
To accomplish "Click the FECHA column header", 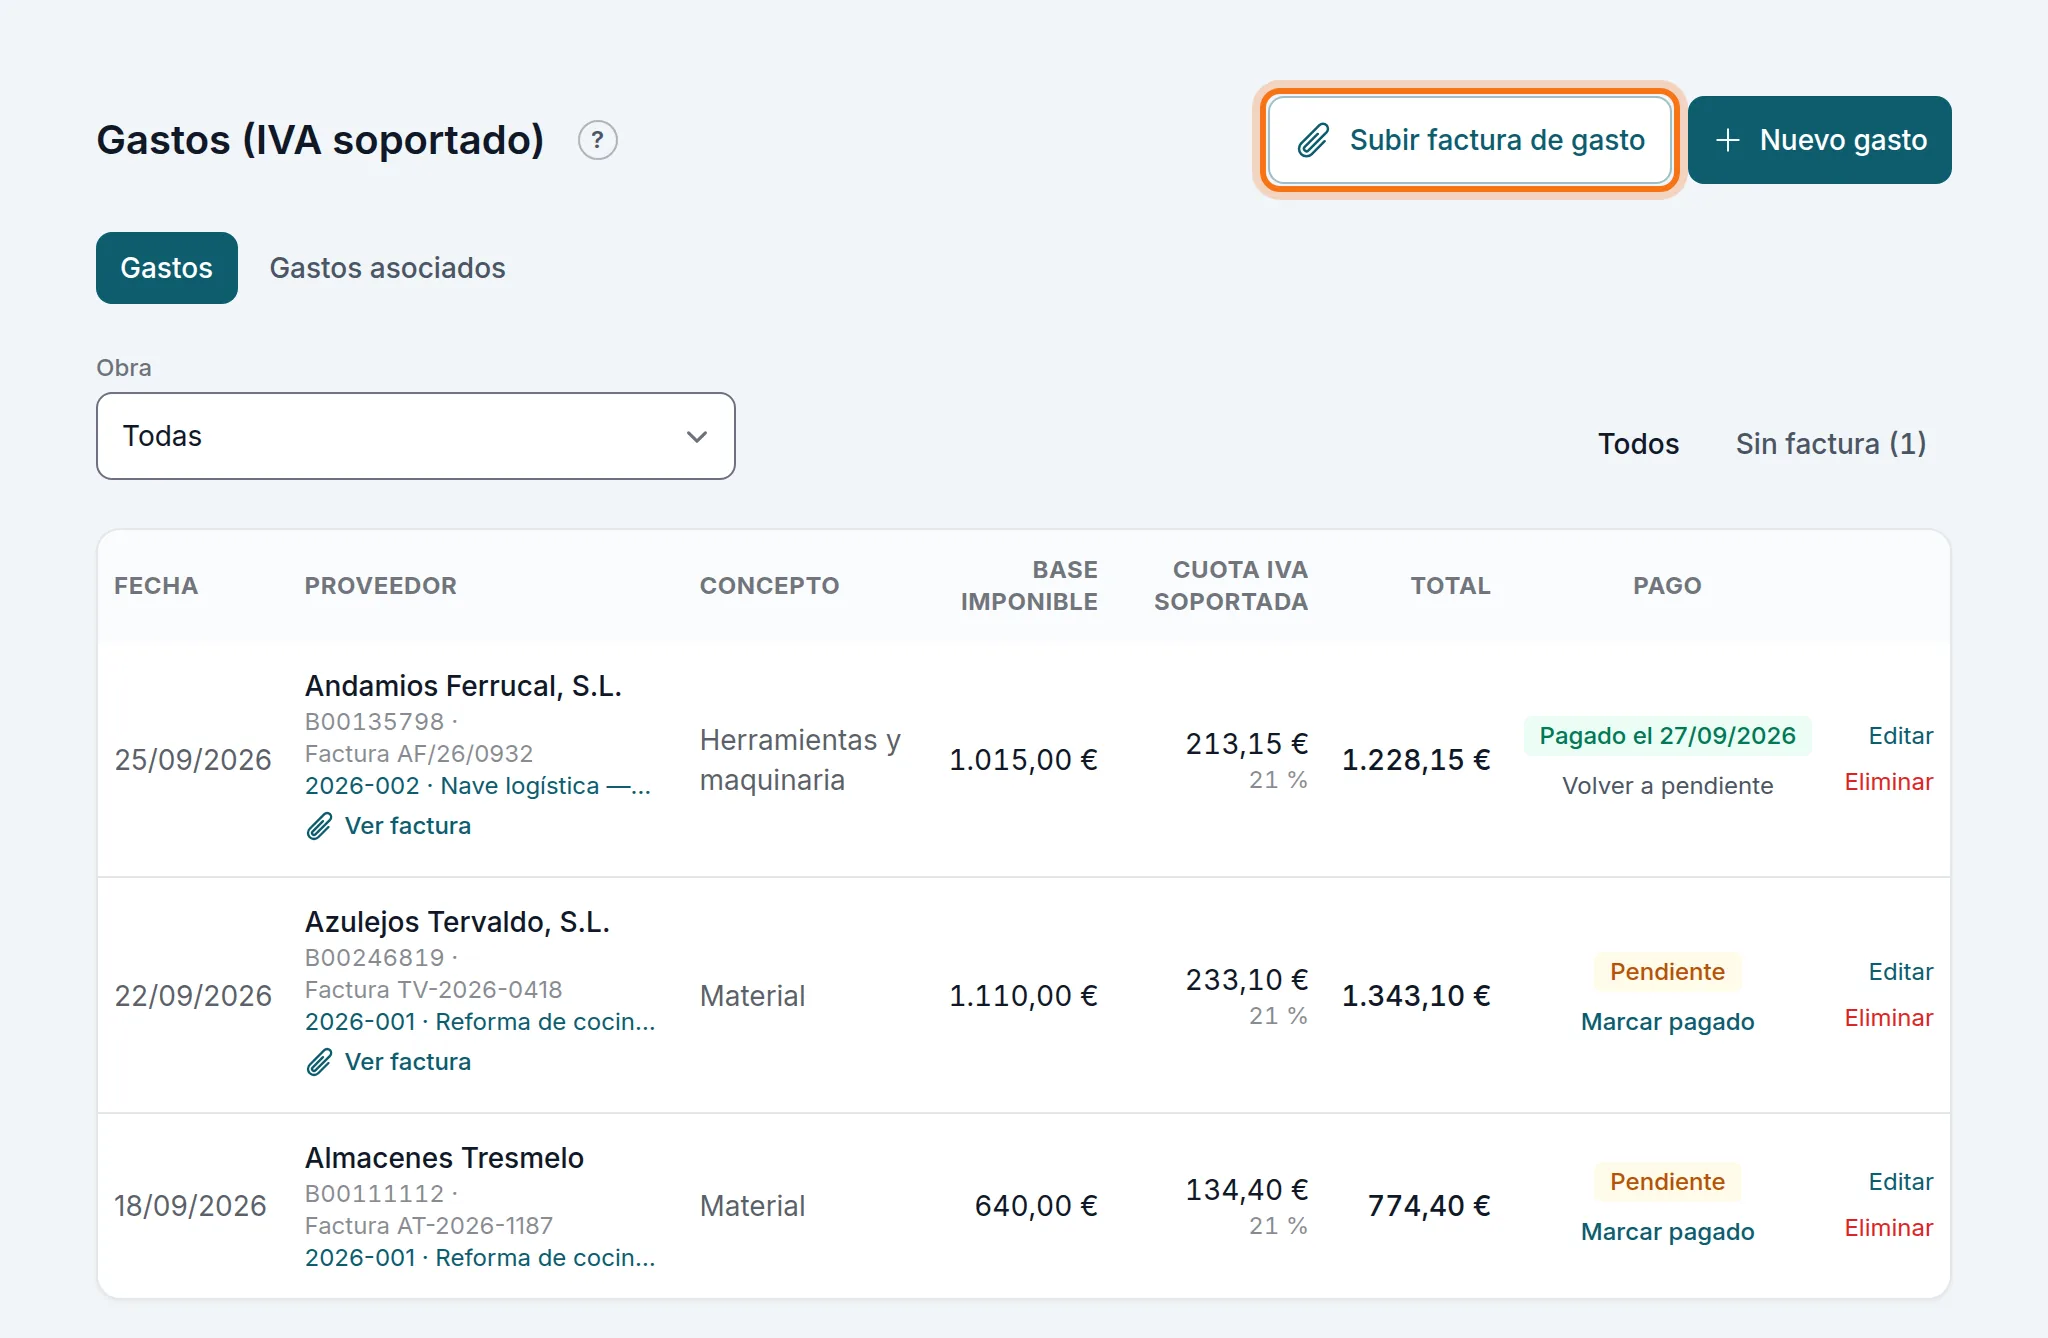I will pos(156,586).
